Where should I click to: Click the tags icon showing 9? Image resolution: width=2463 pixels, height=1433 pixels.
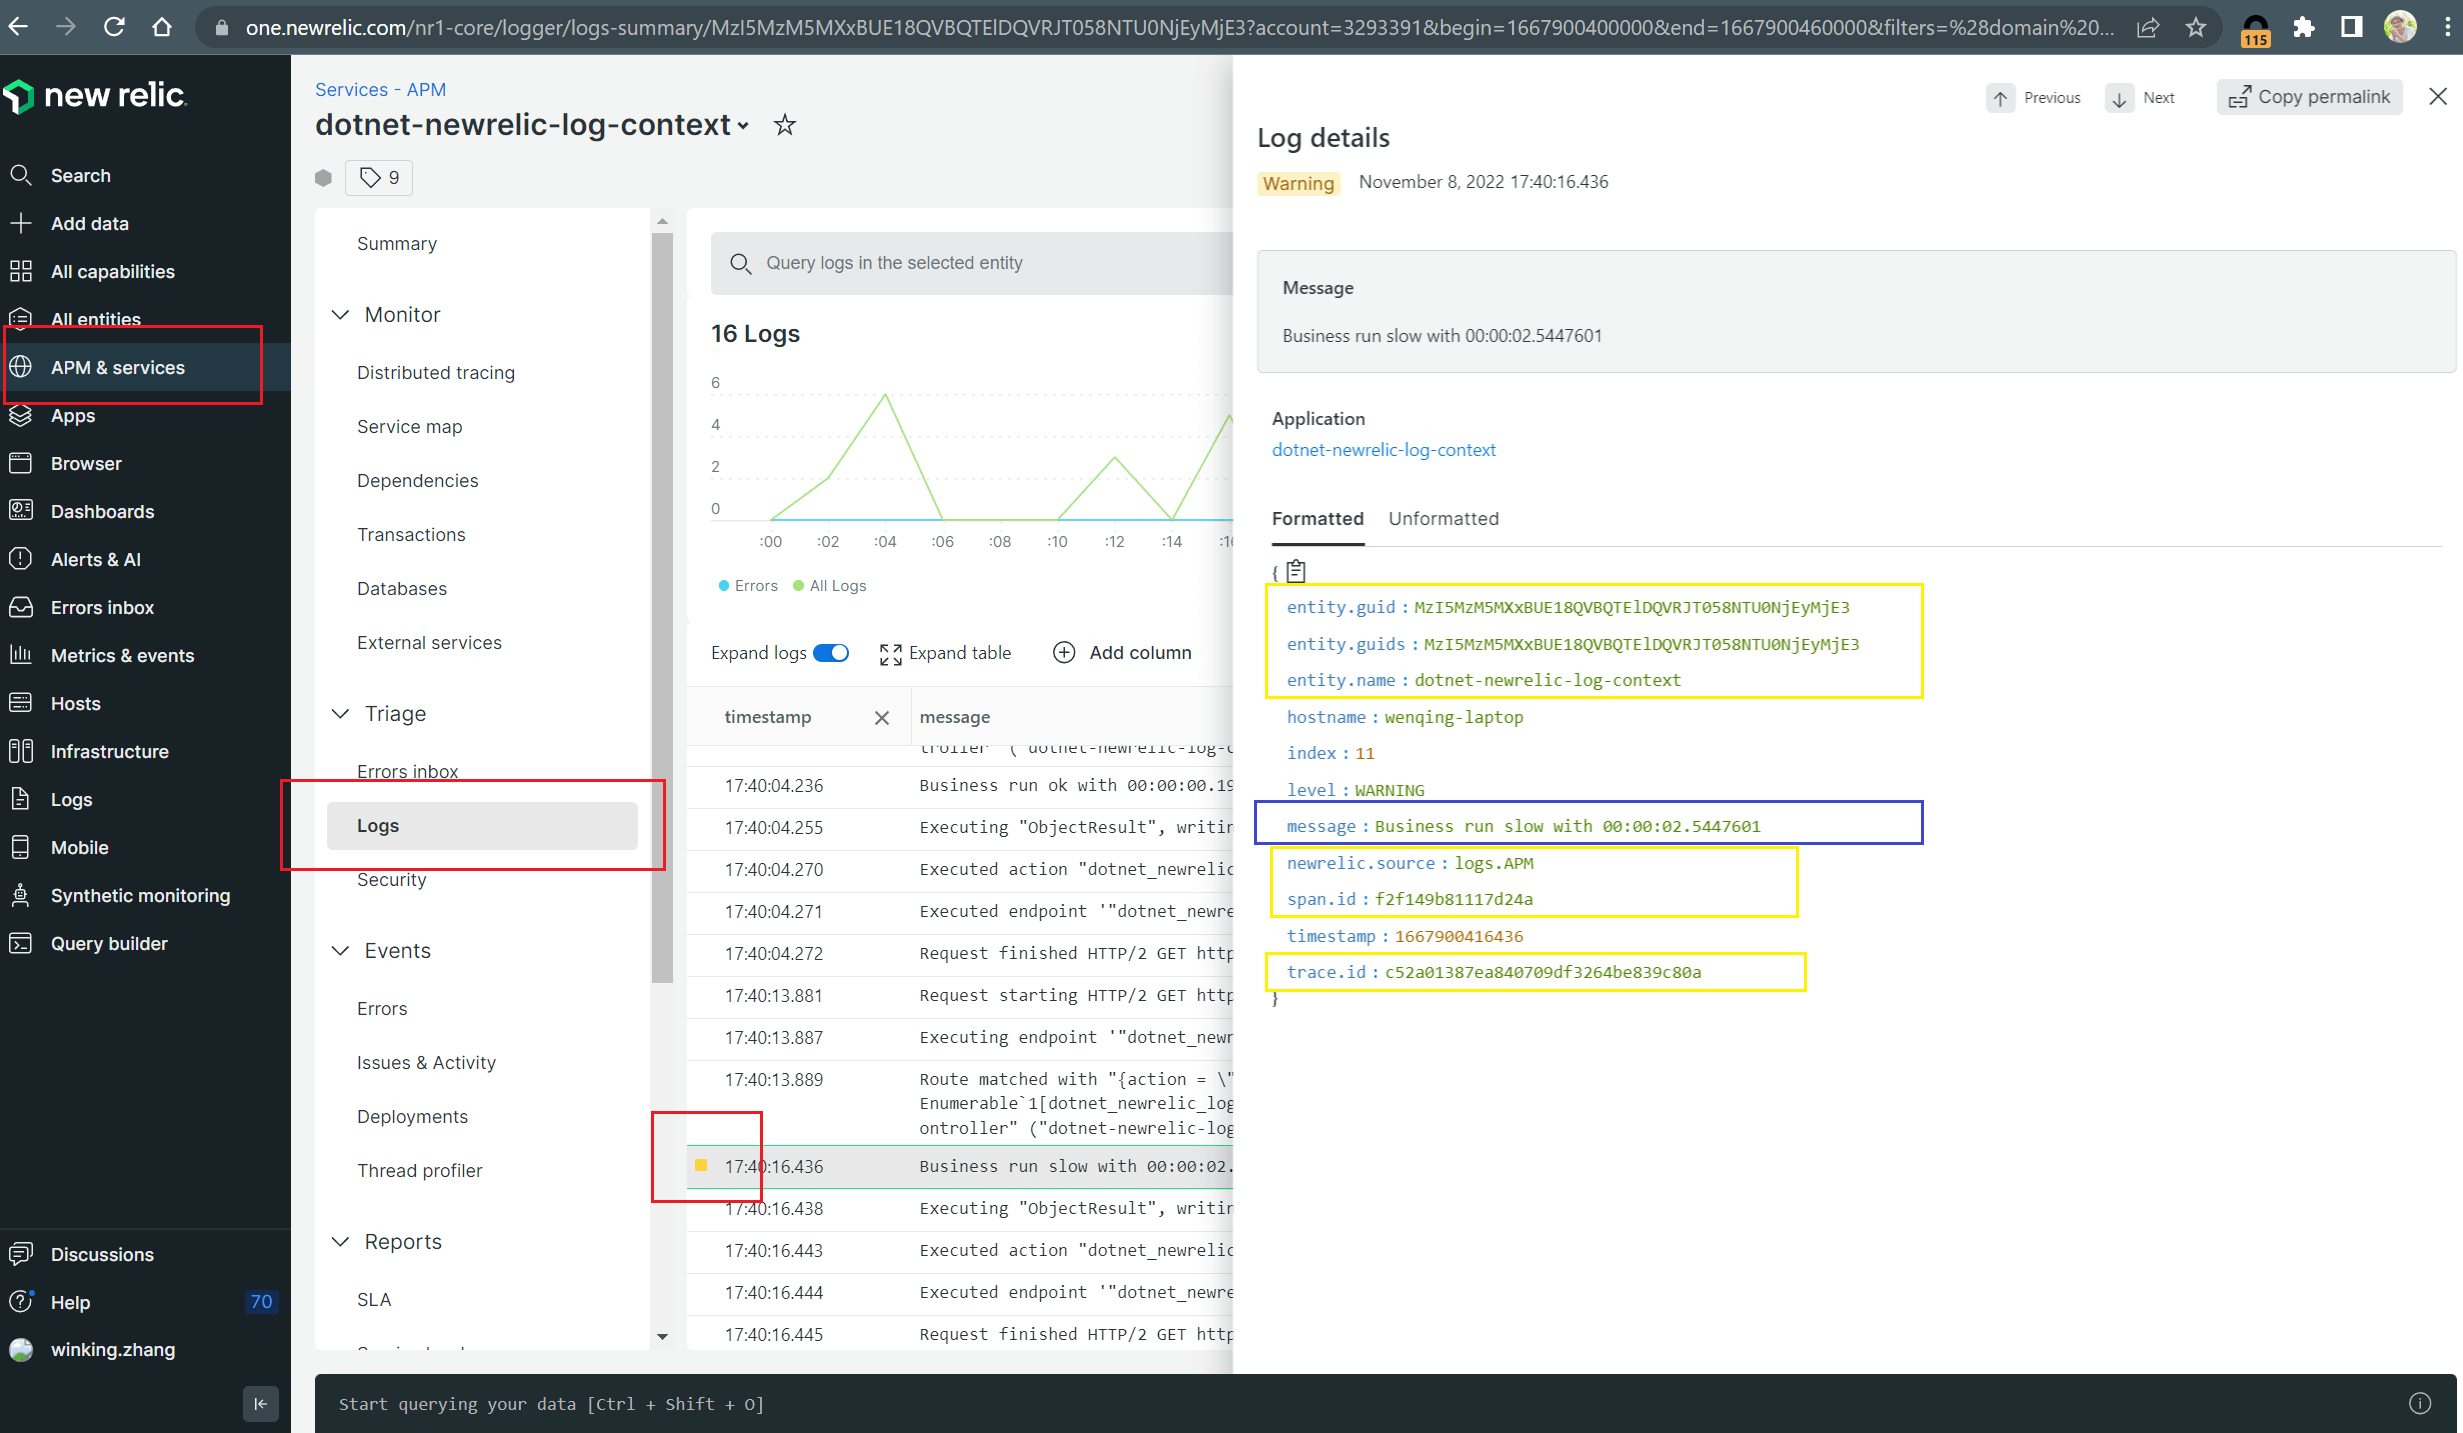point(379,178)
